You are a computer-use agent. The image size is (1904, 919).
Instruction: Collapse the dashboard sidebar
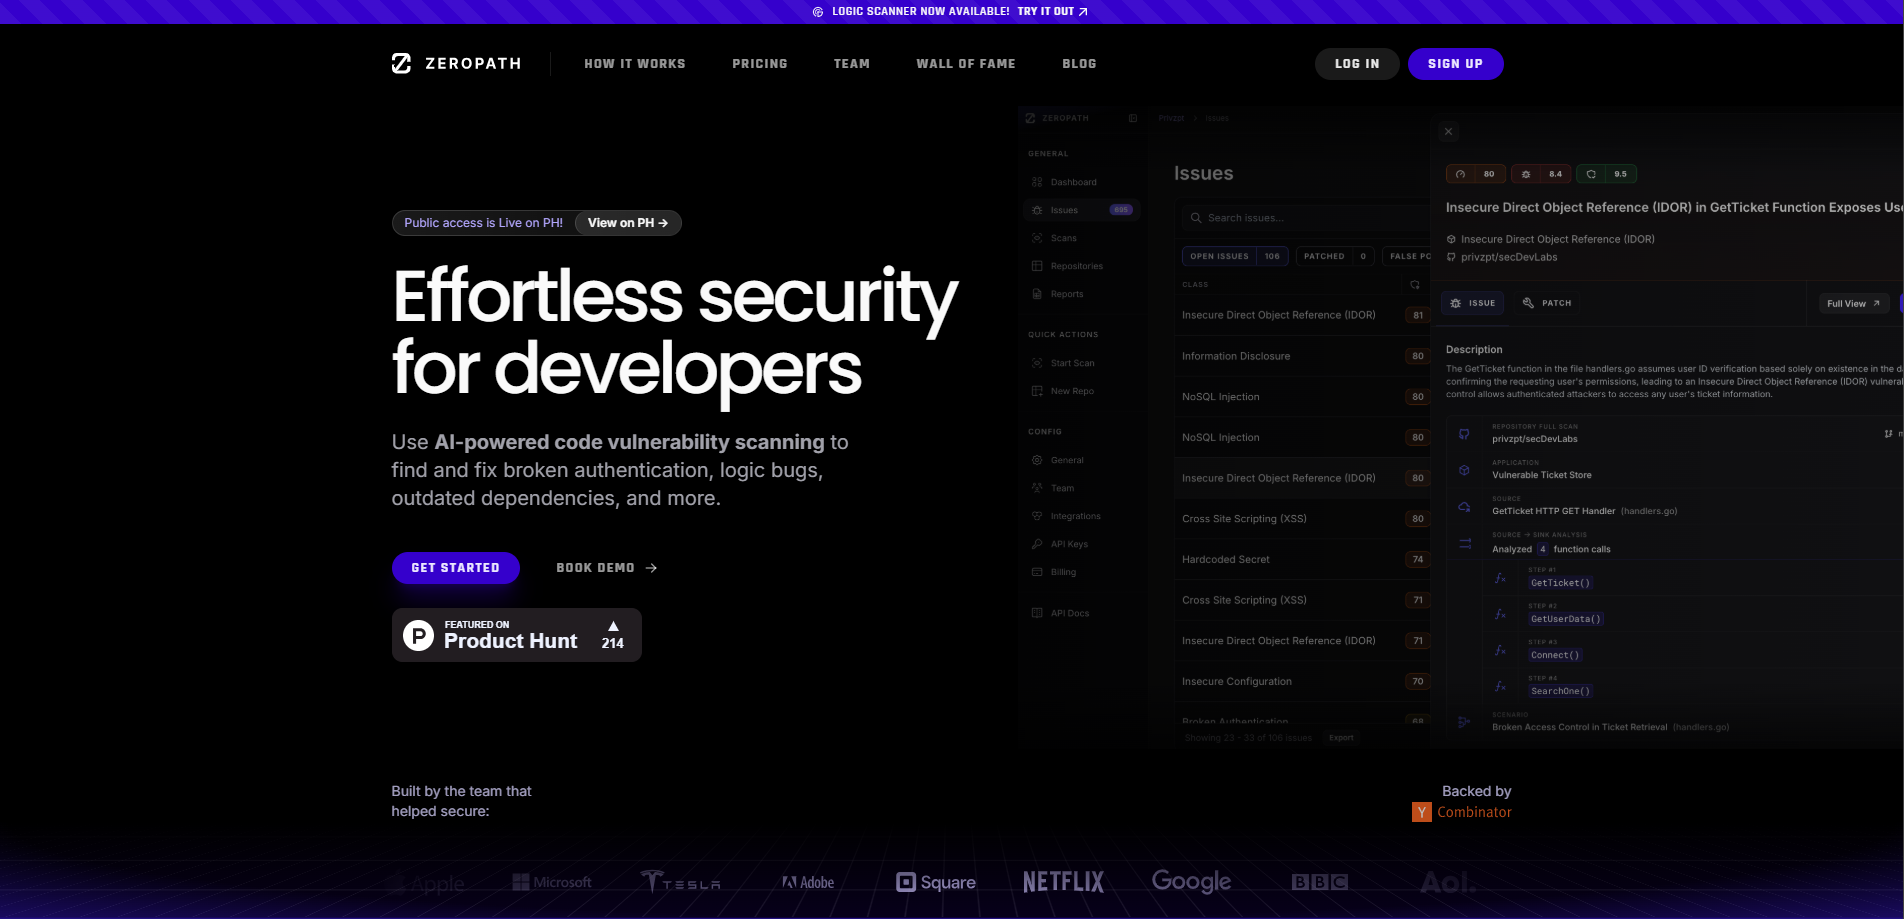pos(1133,118)
